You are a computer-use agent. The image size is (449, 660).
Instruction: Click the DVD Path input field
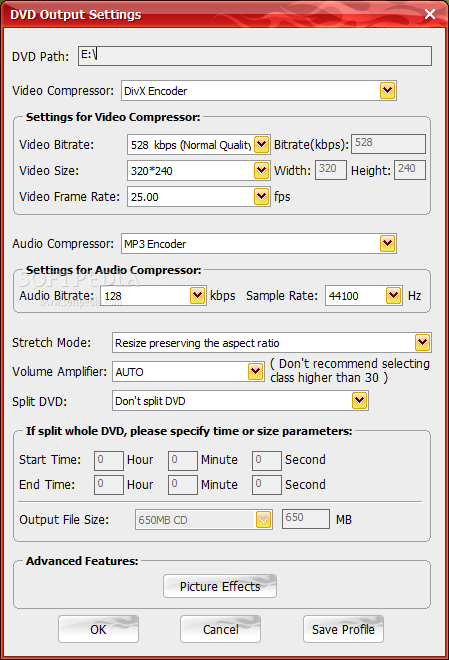pyautogui.click(x=255, y=56)
